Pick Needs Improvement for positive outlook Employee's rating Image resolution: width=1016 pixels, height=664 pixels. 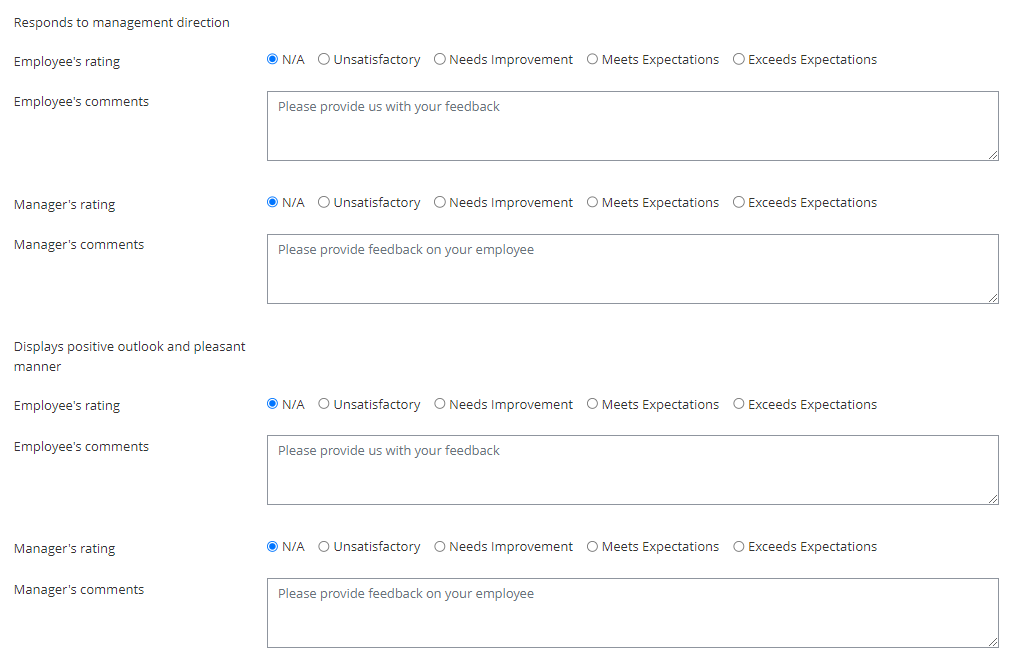click(x=440, y=405)
